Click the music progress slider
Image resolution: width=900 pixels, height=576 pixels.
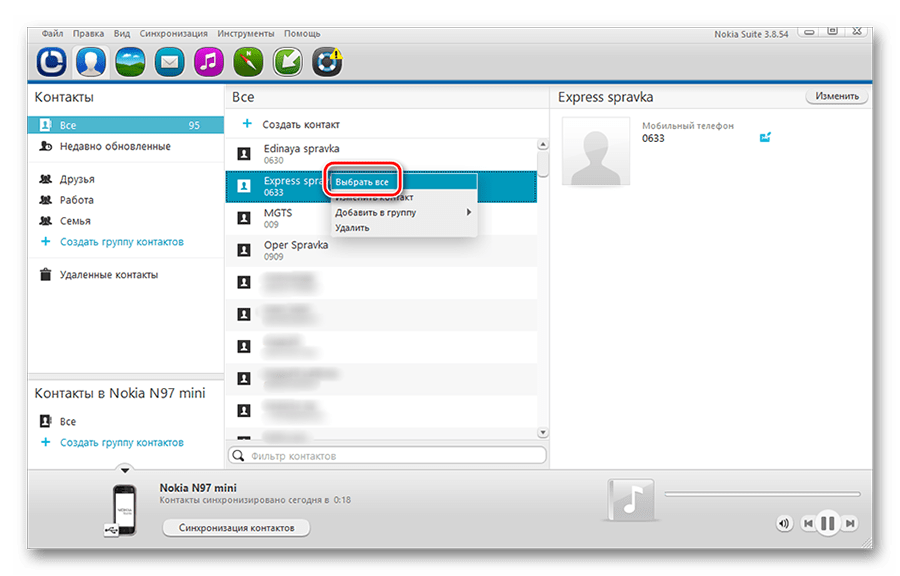762,493
